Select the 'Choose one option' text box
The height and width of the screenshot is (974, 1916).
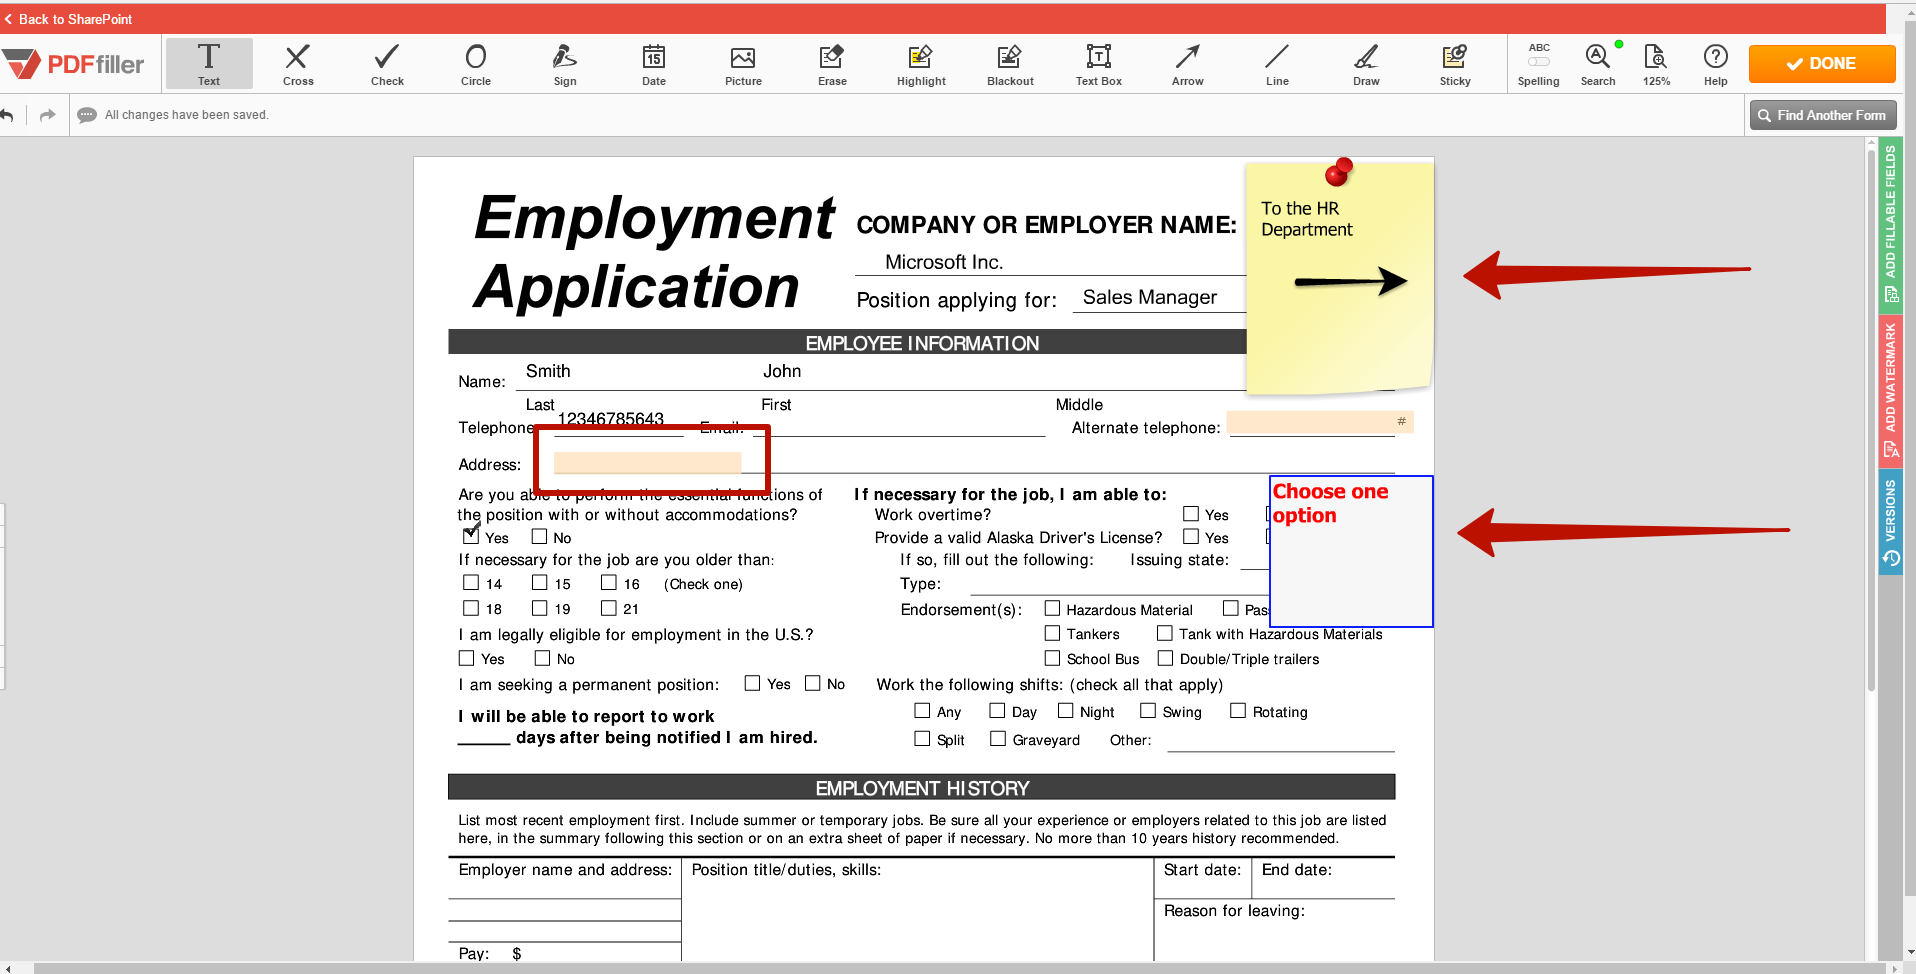point(1351,551)
